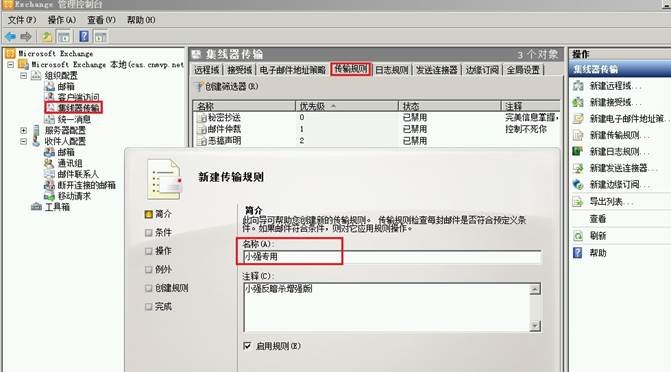Click the 状态 column header

[449, 106]
